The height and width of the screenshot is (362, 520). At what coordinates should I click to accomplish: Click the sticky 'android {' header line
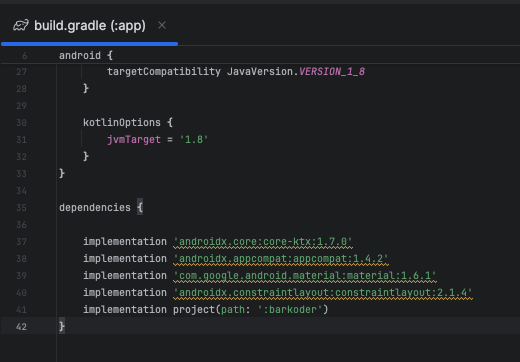[86, 55]
